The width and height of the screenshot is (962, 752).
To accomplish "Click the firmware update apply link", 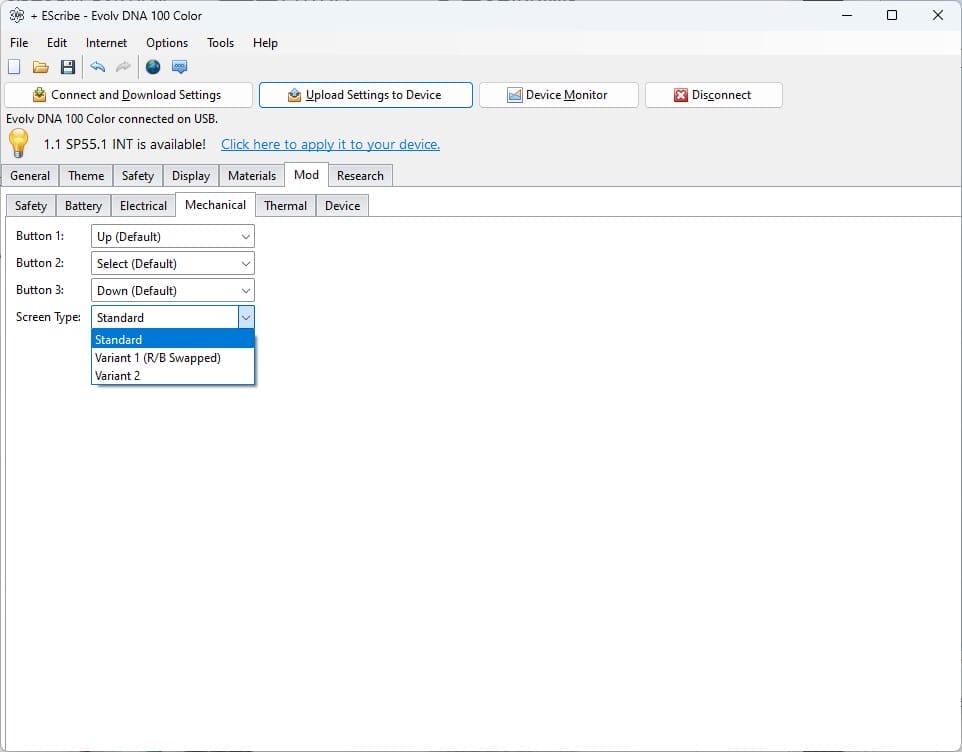I will pos(330,143).
